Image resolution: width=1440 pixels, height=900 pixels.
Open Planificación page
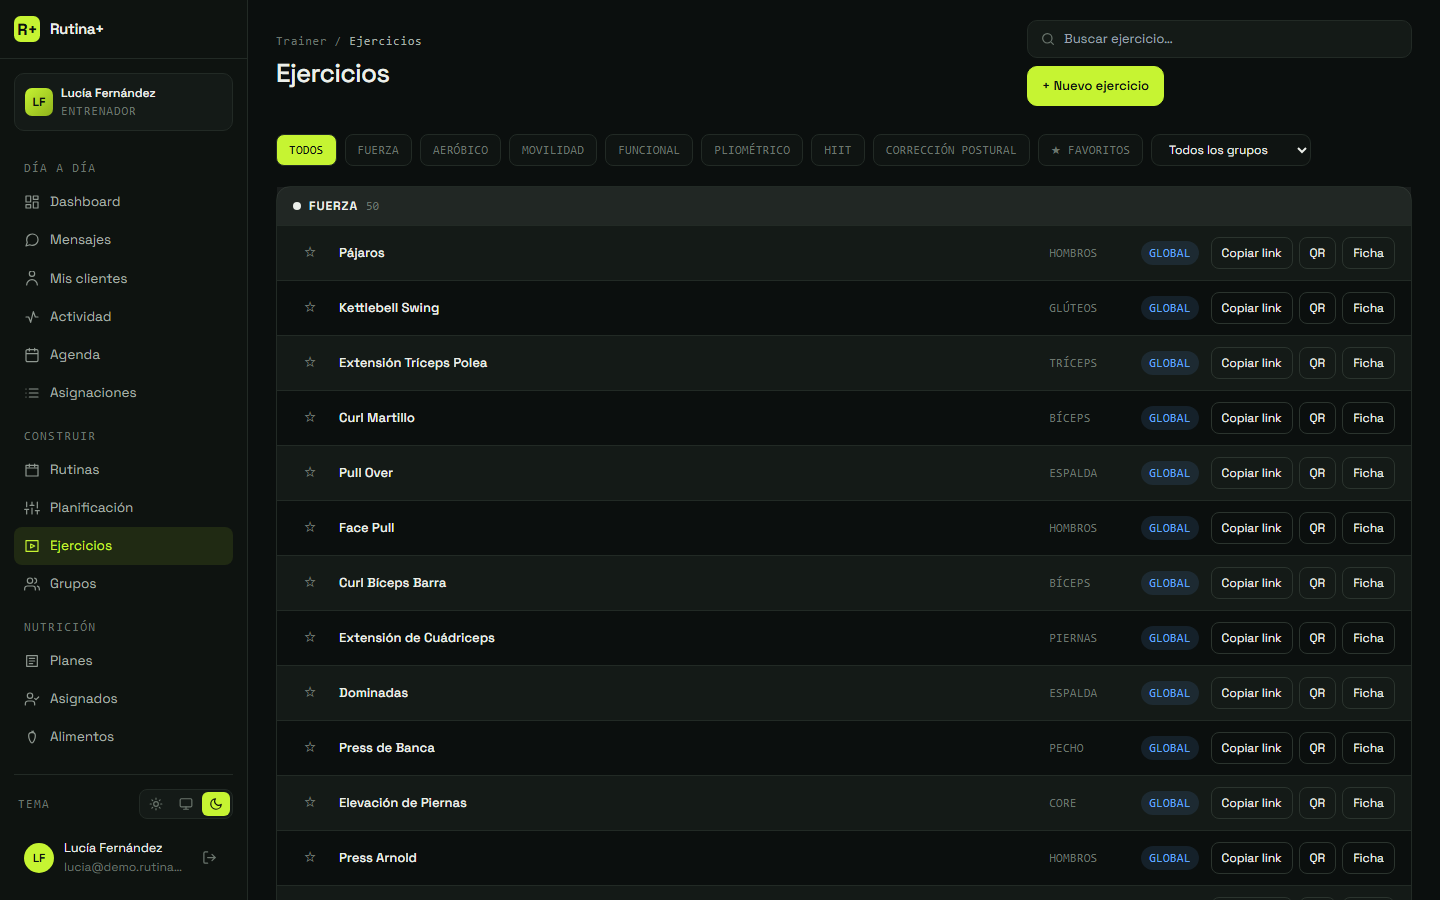click(x=123, y=508)
